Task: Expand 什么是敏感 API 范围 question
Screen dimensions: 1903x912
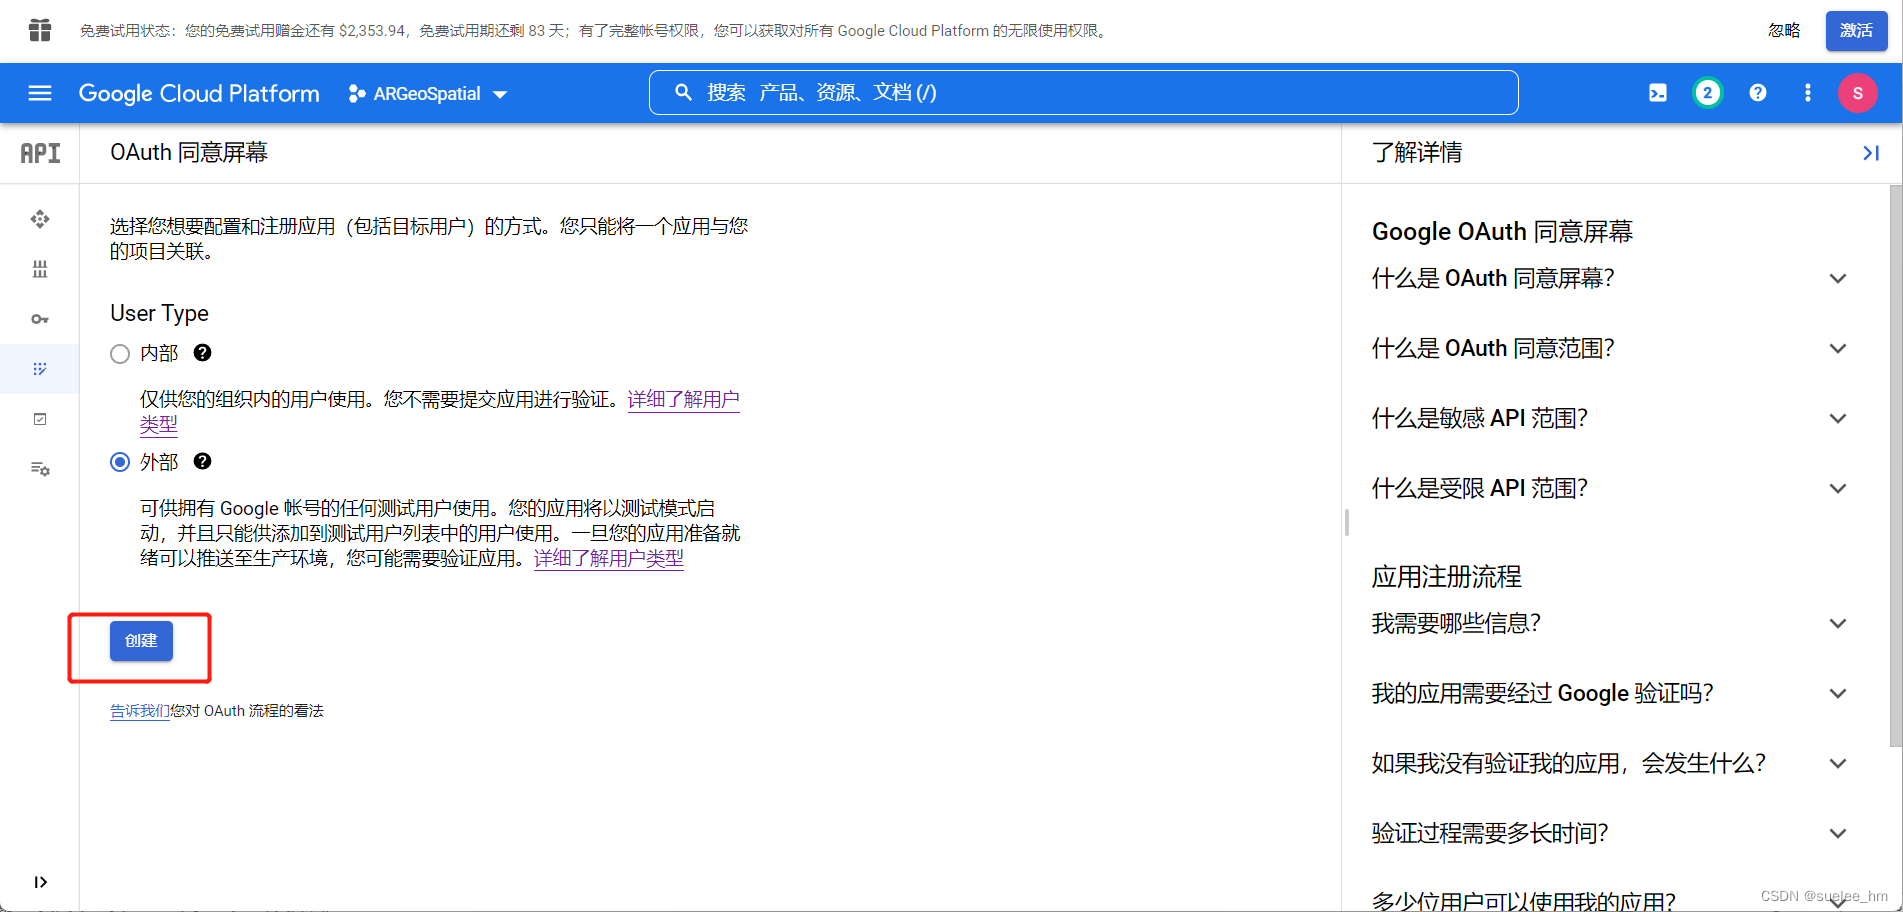Action: click(1610, 418)
